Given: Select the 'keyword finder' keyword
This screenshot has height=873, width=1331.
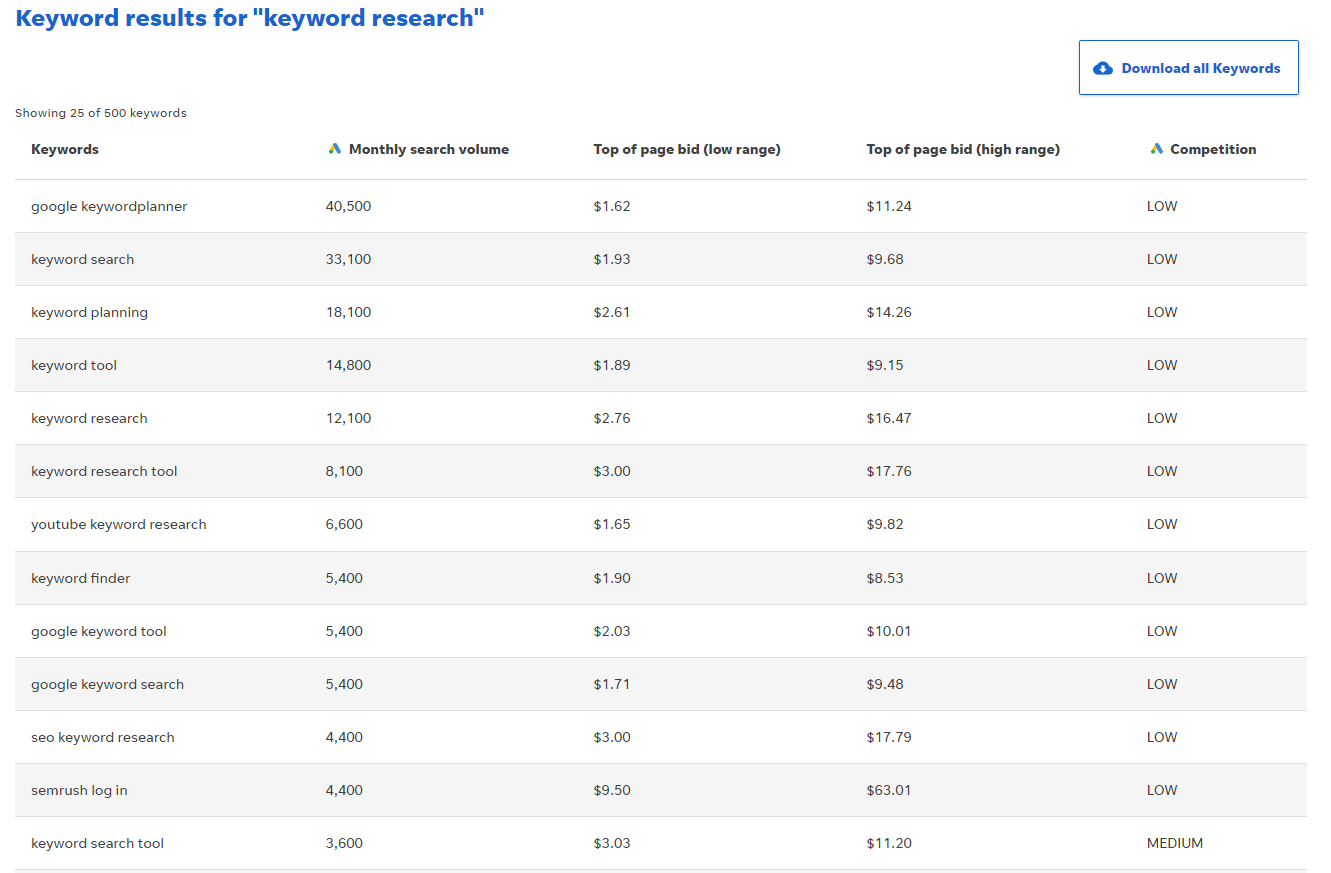Looking at the screenshot, I should [x=81, y=578].
